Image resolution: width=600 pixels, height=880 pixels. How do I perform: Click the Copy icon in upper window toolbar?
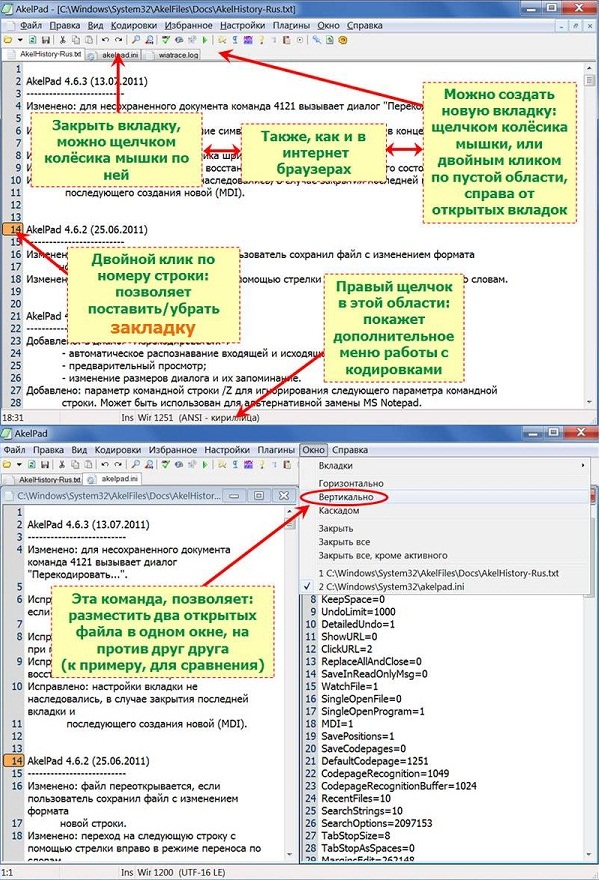pyautogui.click(x=76, y=40)
